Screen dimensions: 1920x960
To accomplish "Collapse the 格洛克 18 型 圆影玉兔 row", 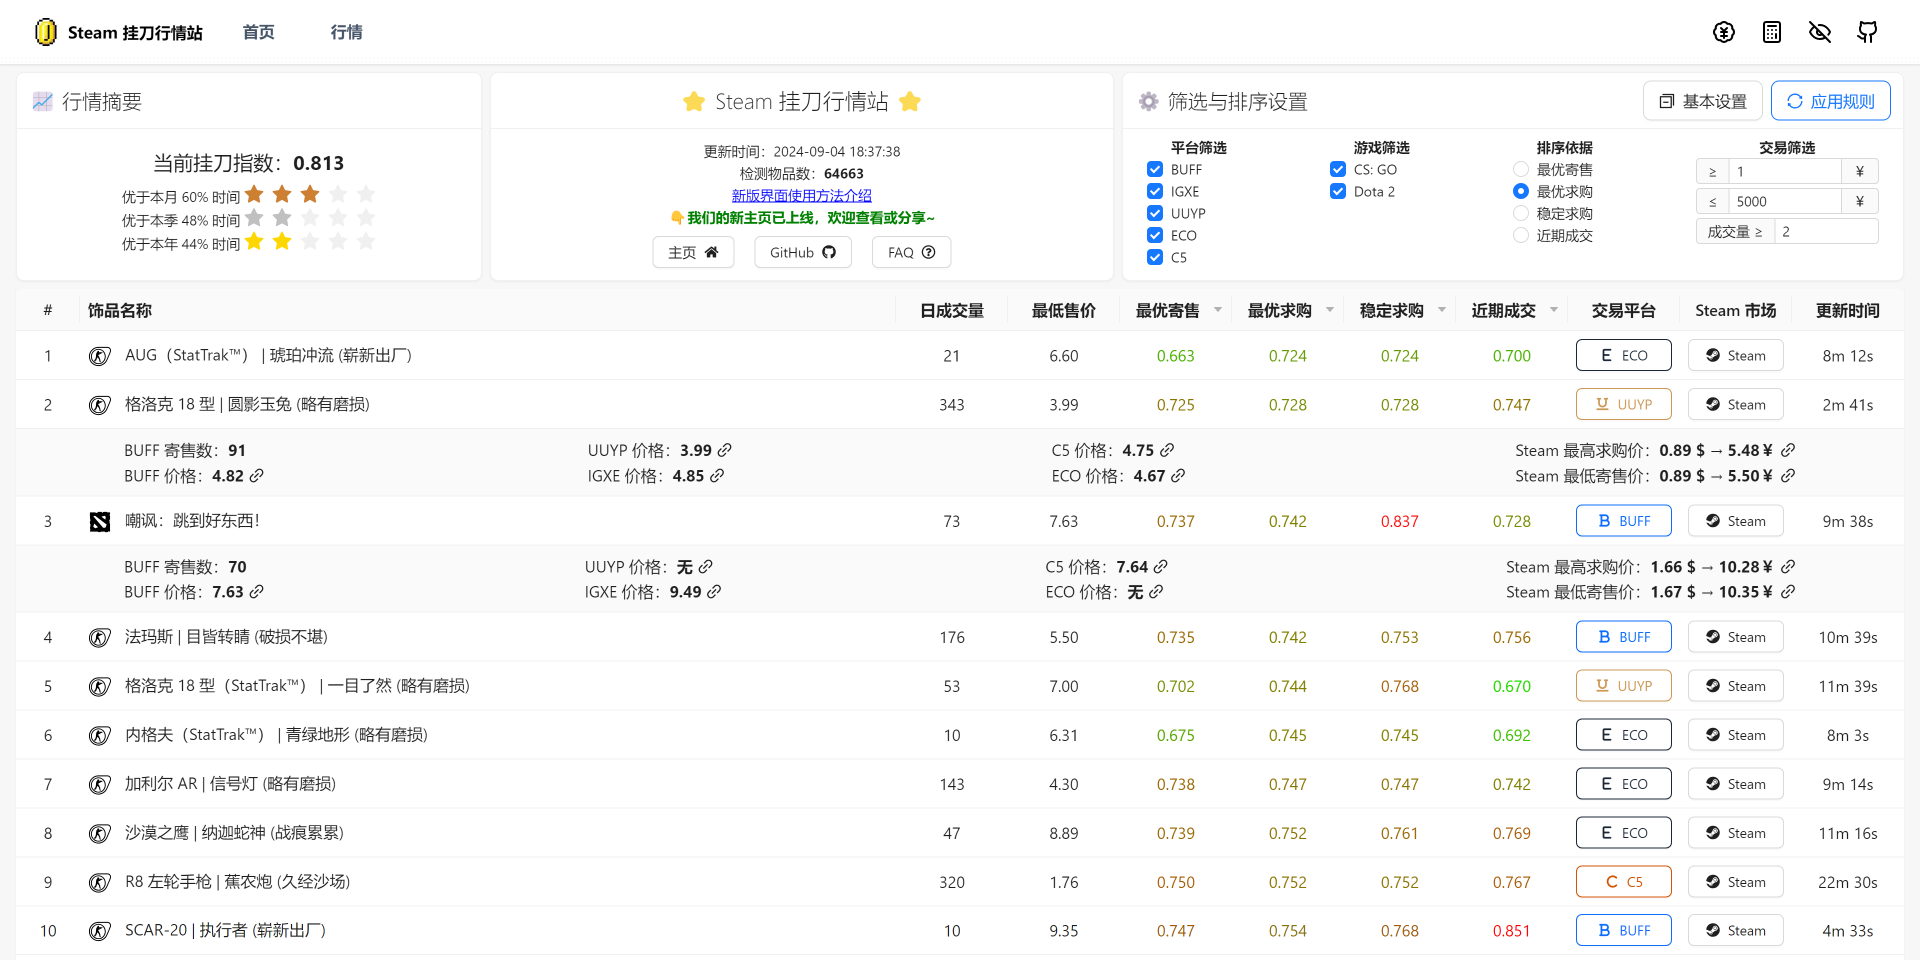I will click(959, 405).
